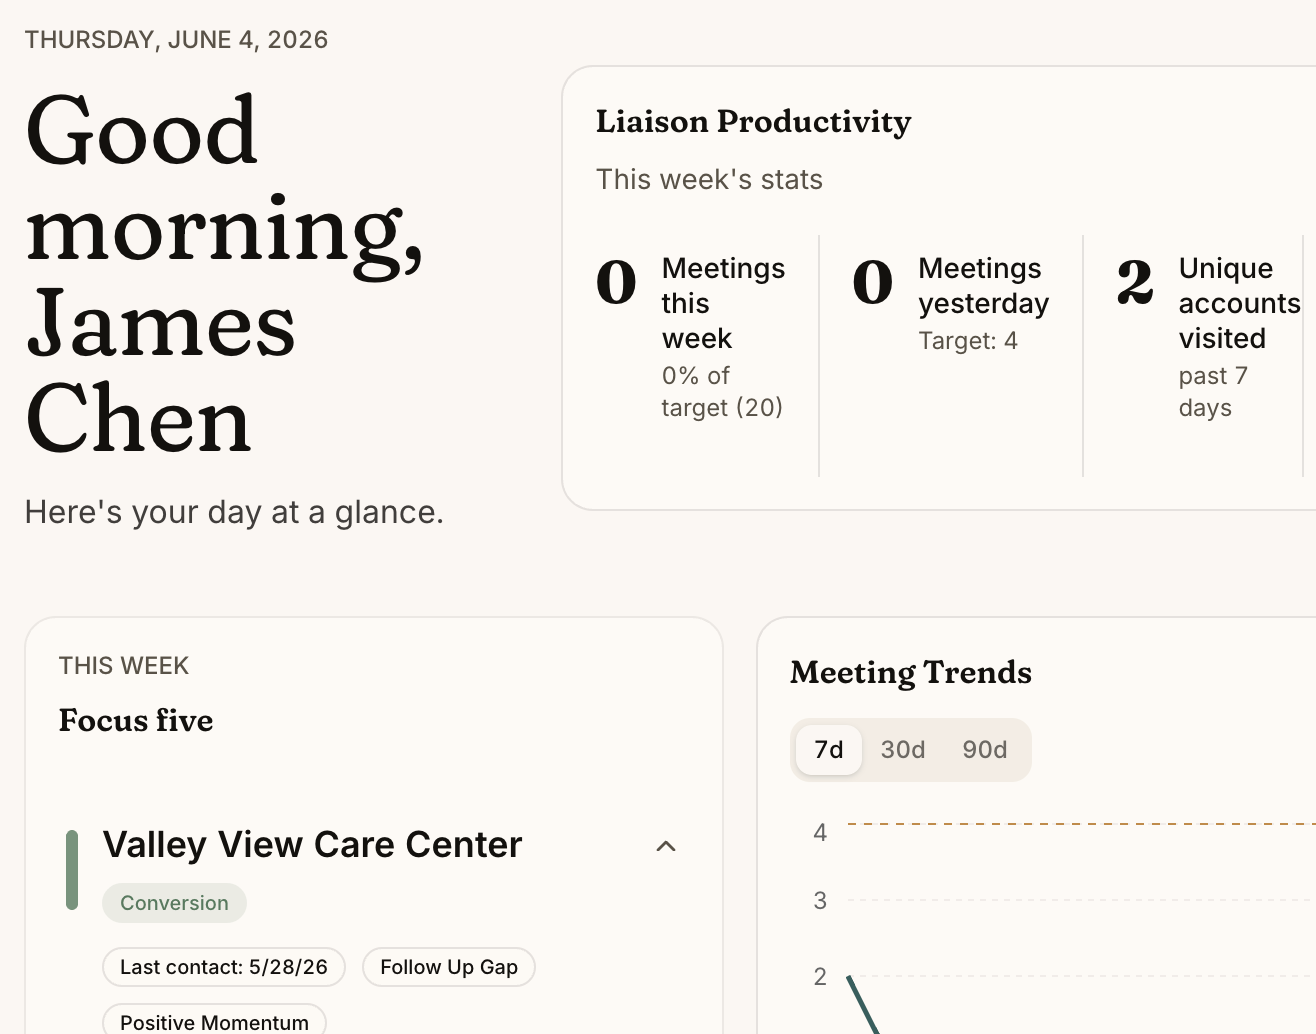The width and height of the screenshot is (1316, 1034).
Task: Open Valley View Care Center account
Action: 312,845
